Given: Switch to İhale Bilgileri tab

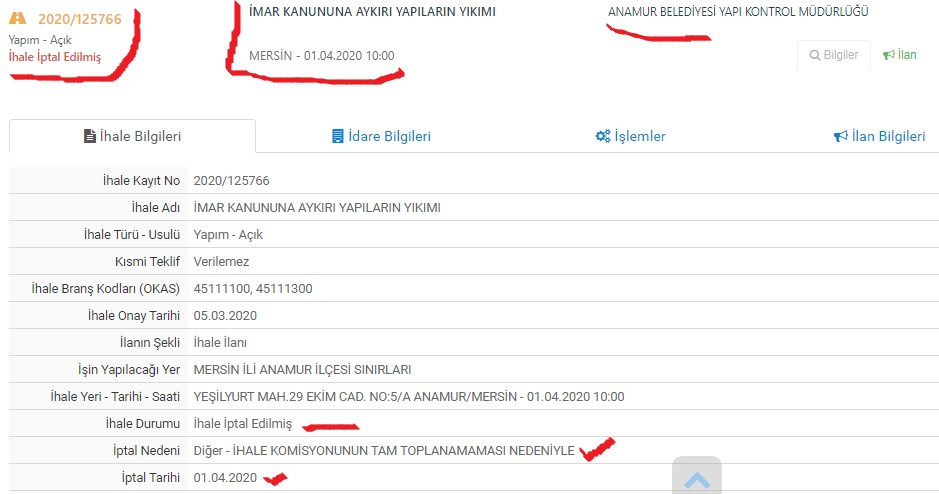Looking at the screenshot, I should 132,137.
